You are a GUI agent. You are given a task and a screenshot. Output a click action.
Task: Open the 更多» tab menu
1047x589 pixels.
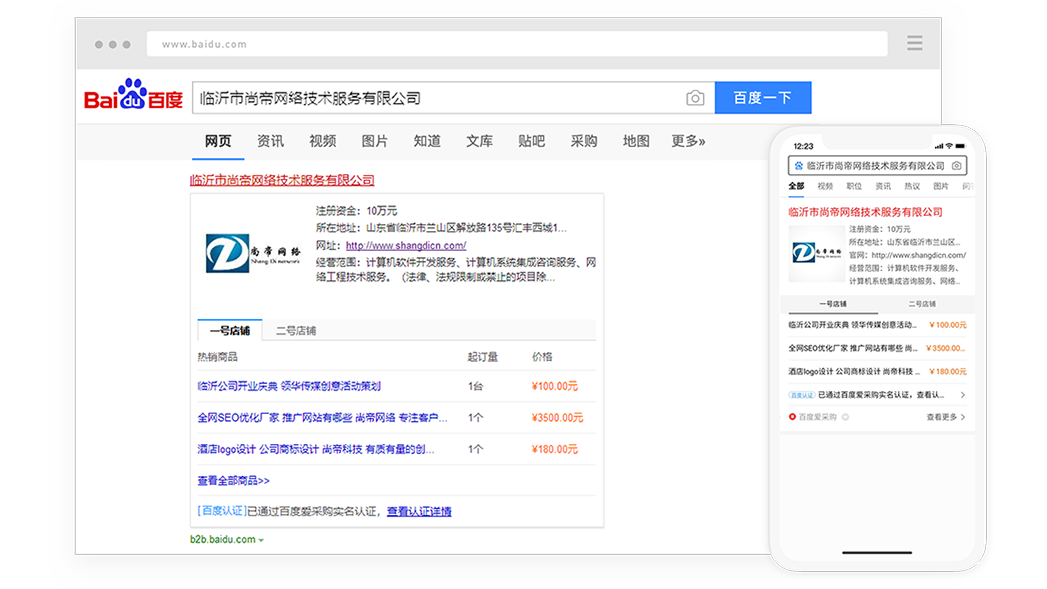pos(688,141)
